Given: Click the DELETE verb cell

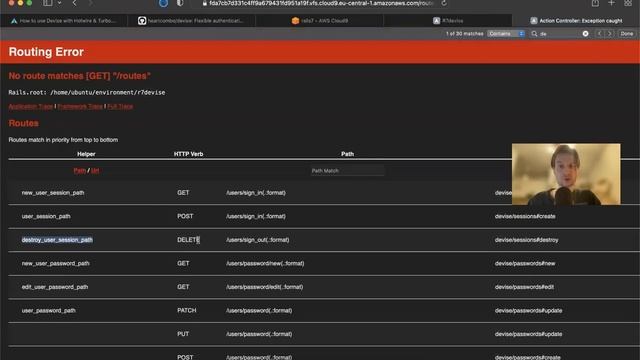Looking at the screenshot, I should click(189, 240).
